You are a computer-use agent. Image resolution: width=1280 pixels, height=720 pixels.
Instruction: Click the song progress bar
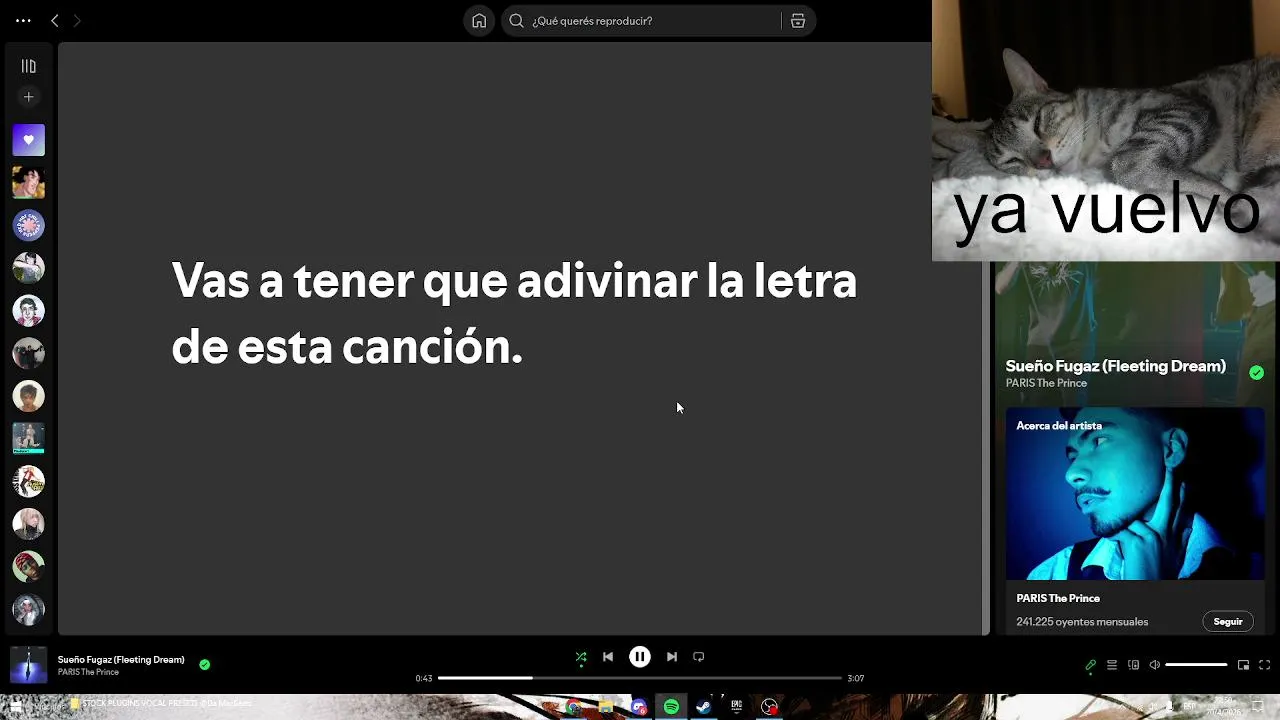(x=640, y=678)
